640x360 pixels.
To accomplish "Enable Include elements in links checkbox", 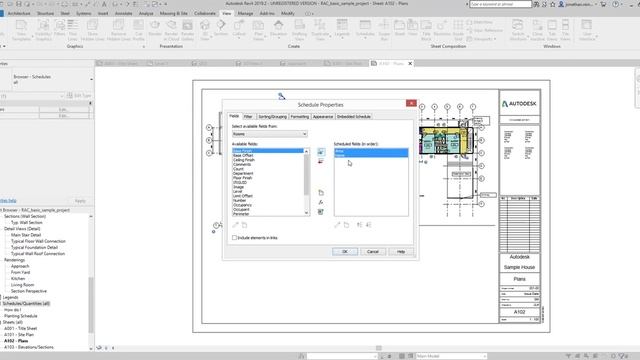I will point(234,238).
